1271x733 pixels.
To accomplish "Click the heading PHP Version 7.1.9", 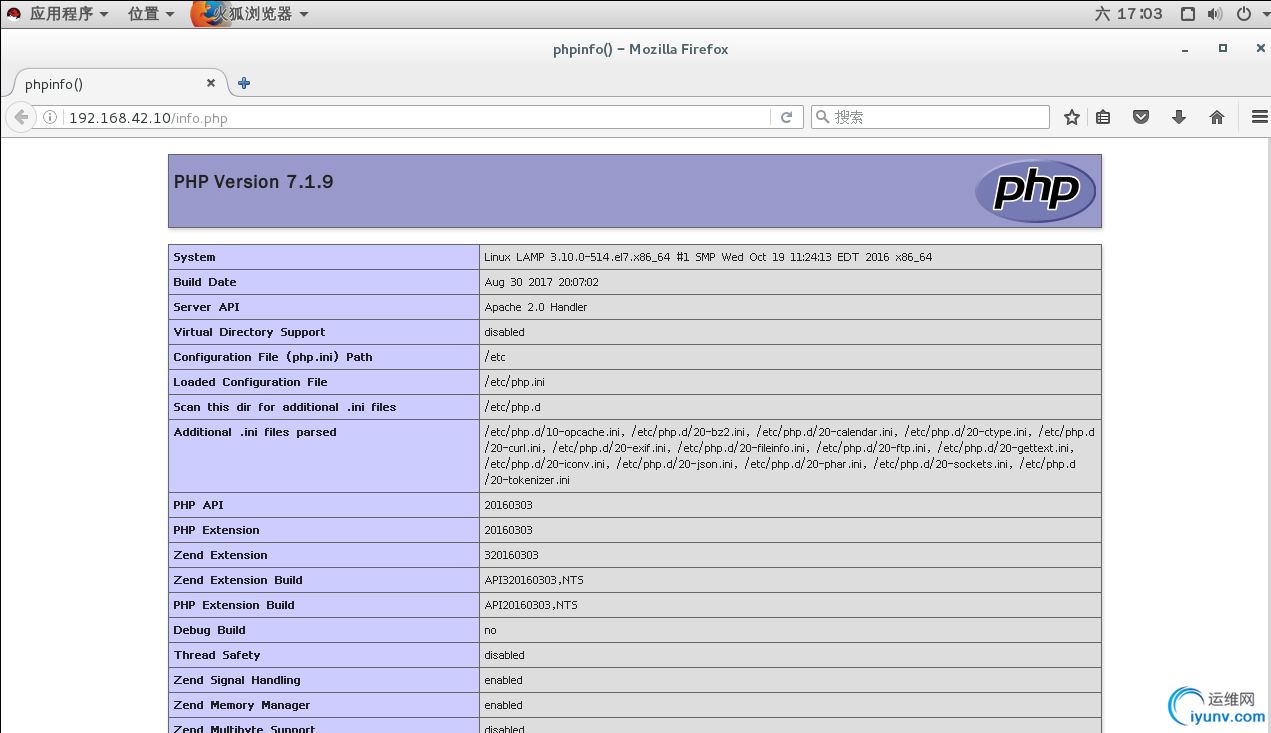I will (x=254, y=182).
